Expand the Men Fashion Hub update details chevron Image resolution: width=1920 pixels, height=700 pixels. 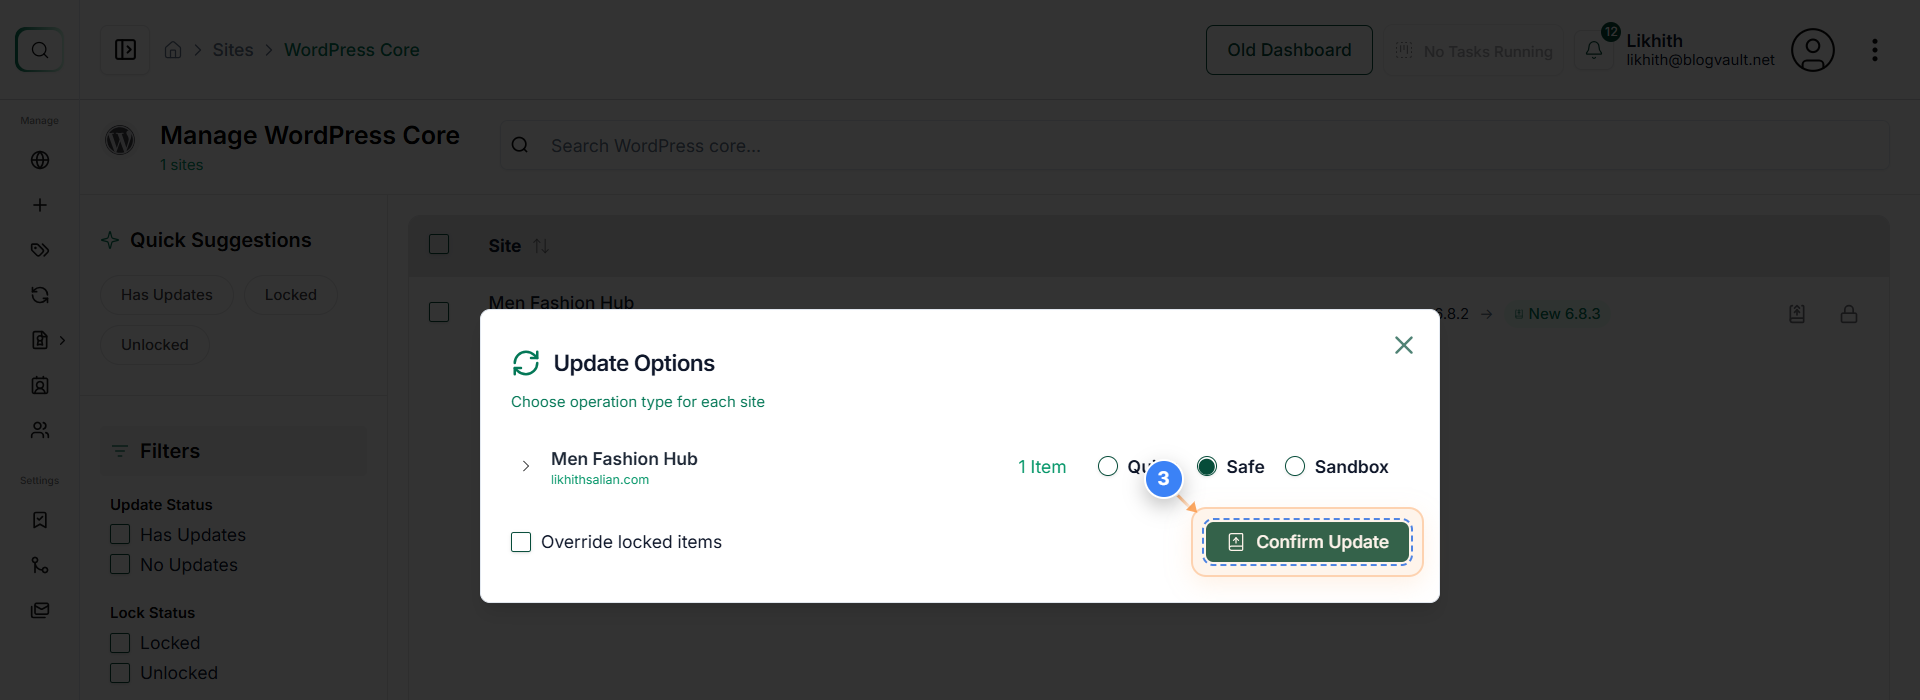[525, 466]
